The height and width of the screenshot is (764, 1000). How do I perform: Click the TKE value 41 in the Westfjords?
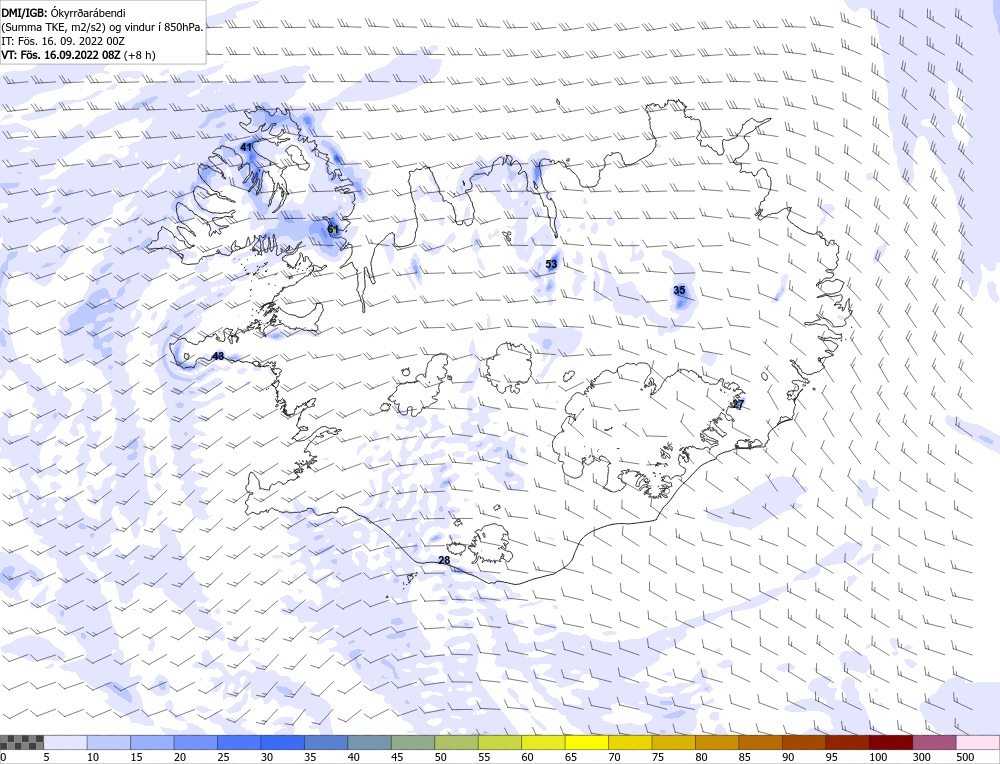point(246,147)
